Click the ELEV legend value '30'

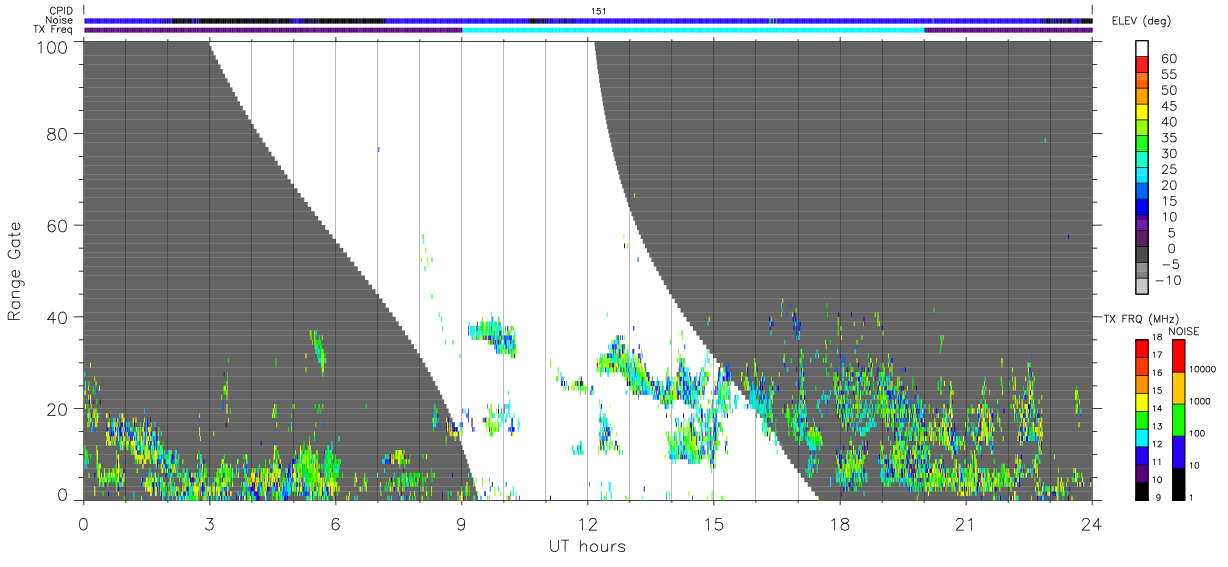(1168, 154)
